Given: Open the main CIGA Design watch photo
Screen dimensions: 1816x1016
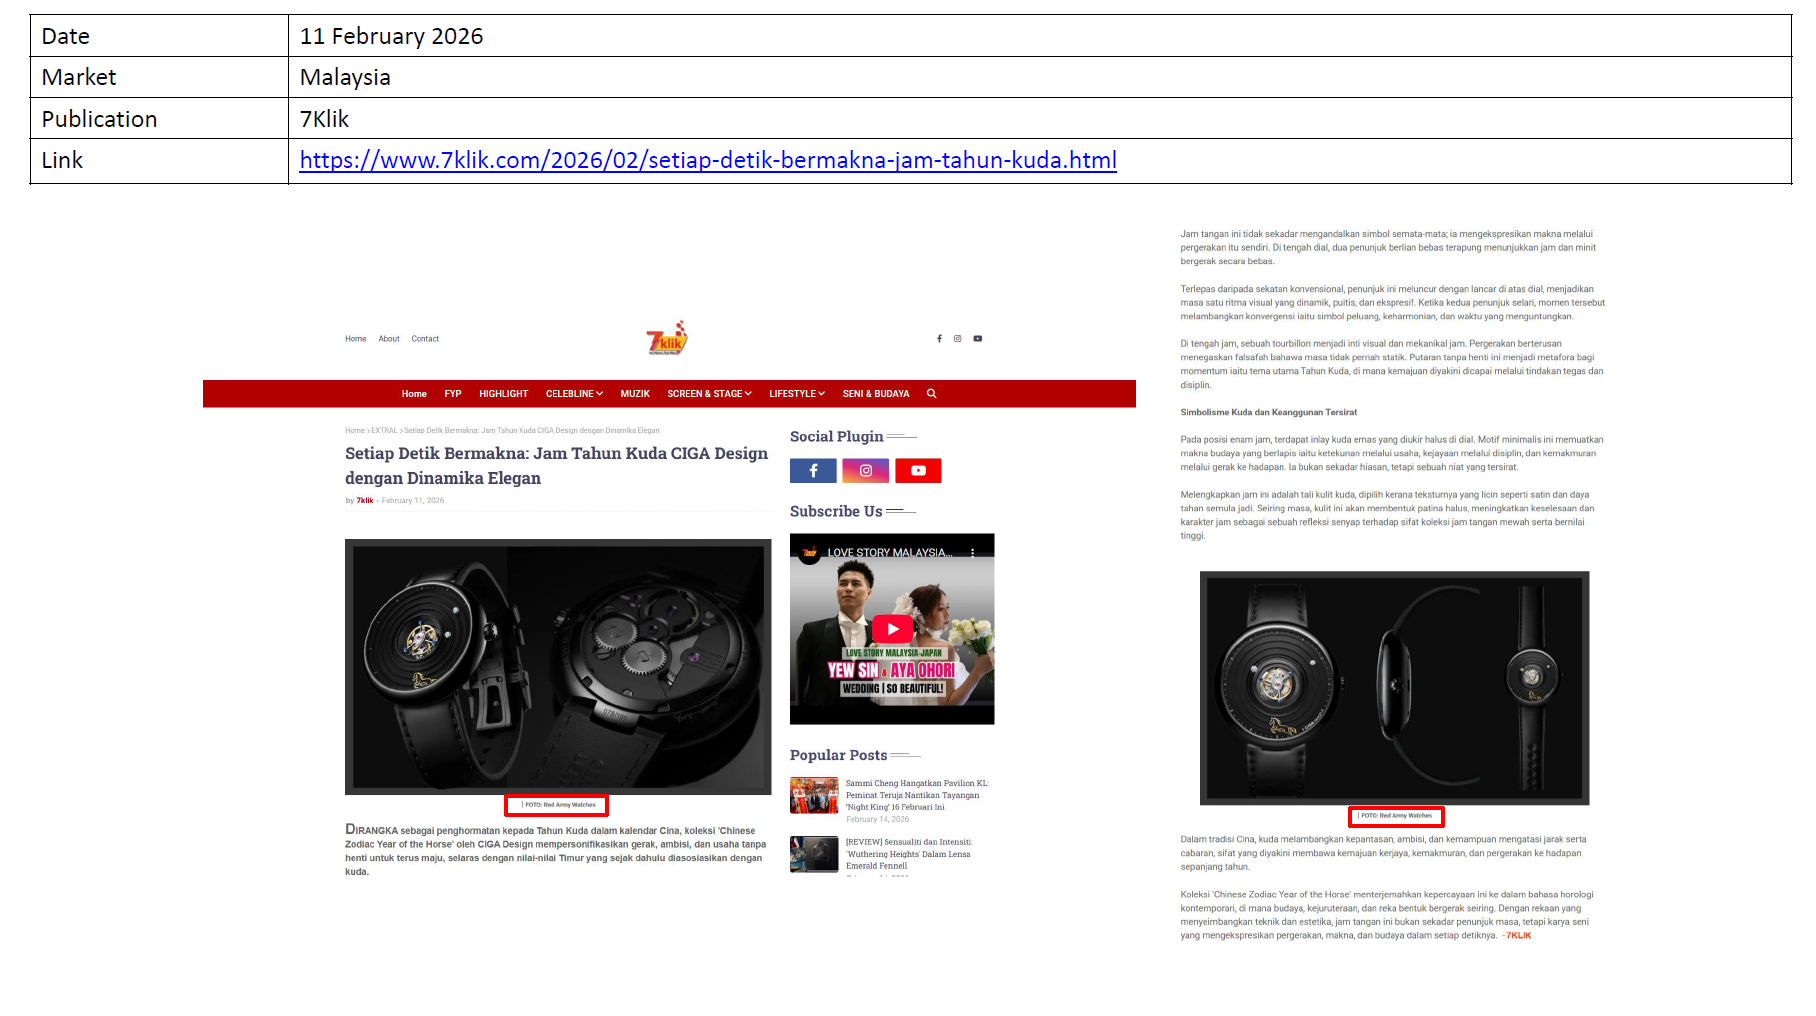Looking at the screenshot, I should click(558, 667).
